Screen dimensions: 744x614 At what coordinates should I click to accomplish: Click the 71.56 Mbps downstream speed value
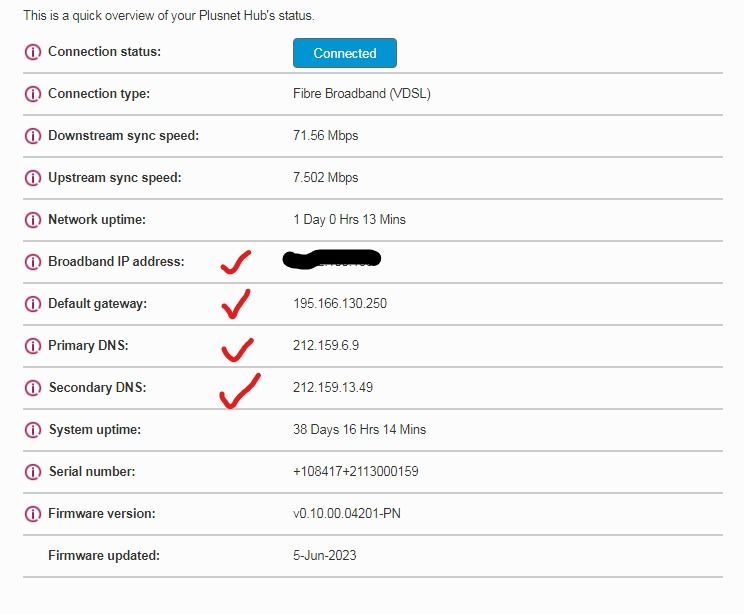point(325,136)
